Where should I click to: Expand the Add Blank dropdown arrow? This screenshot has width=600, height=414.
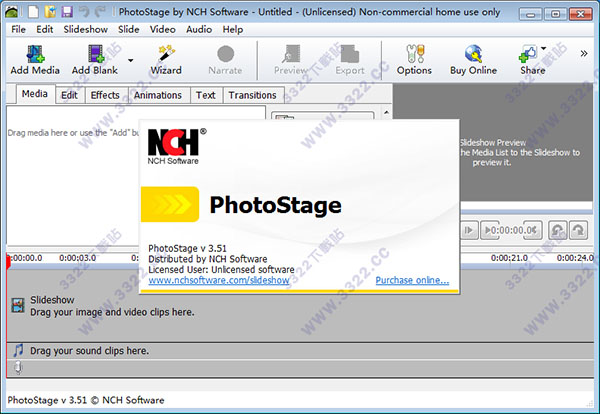pyautogui.click(x=130, y=60)
